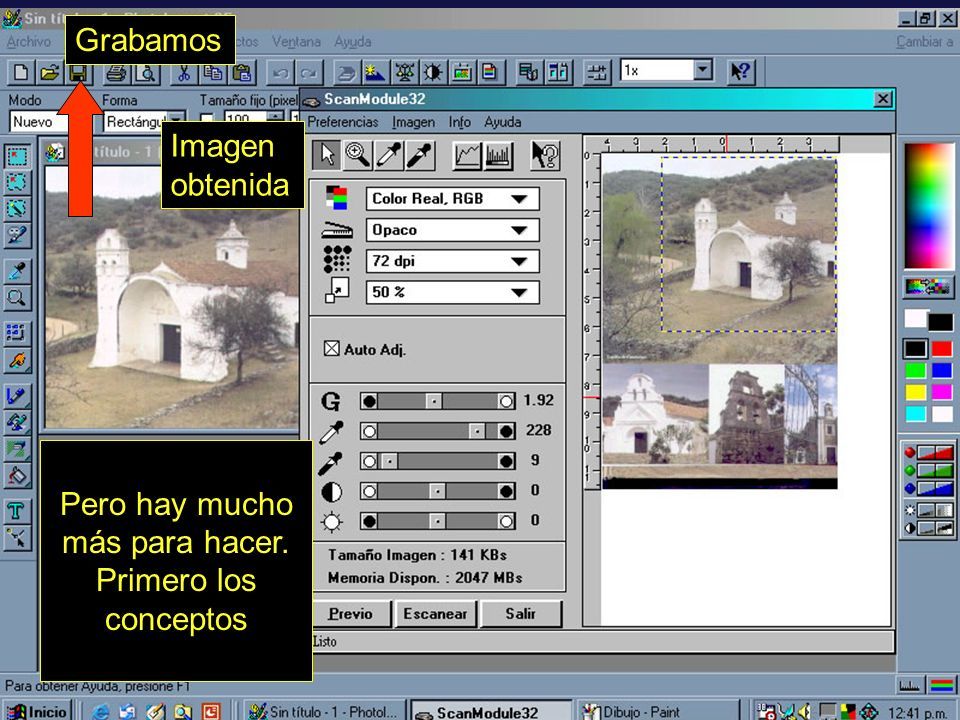Select the magnifier zoom tool in left toolbox
The height and width of the screenshot is (720, 960).
[x=17, y=298]
